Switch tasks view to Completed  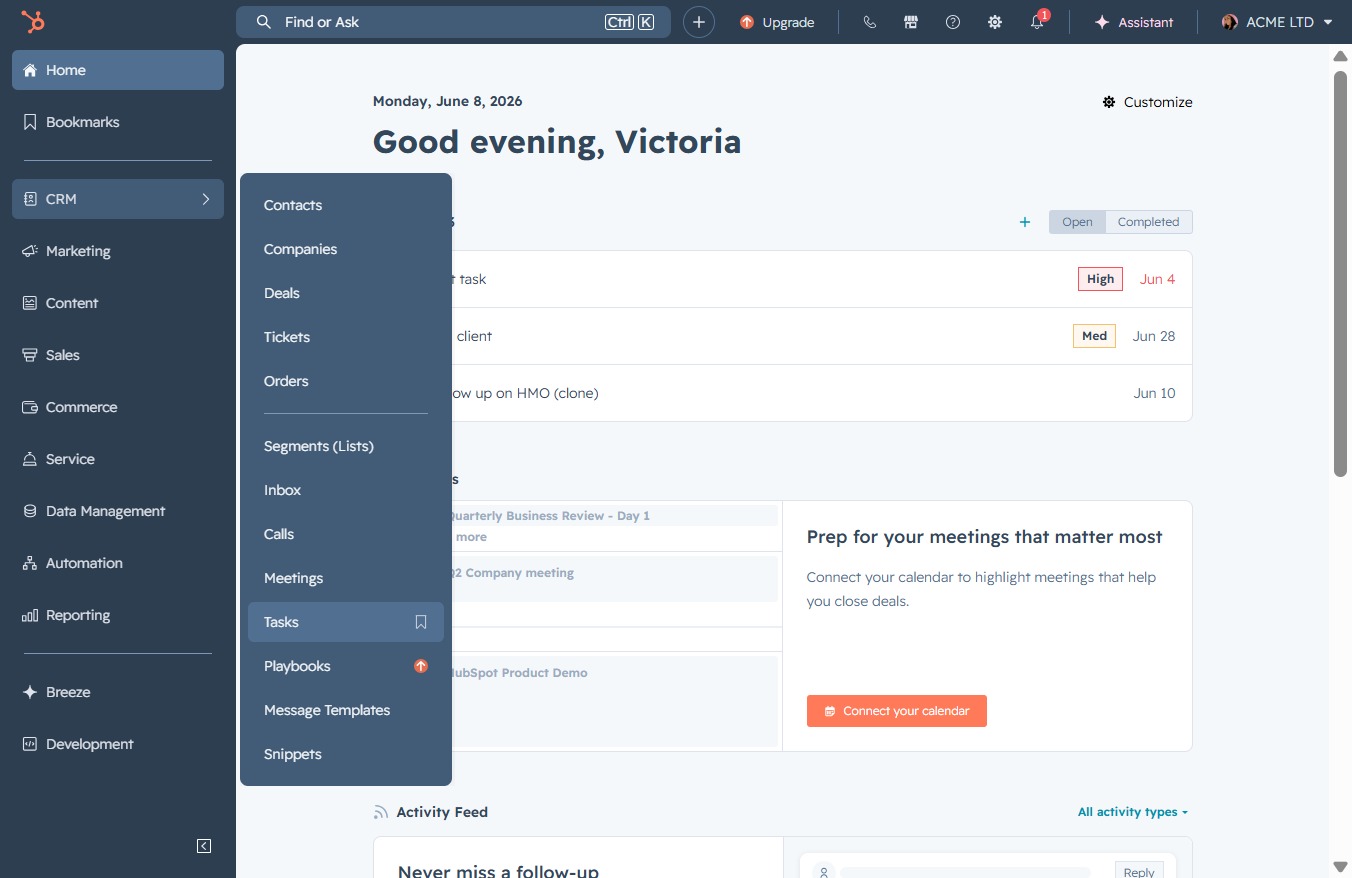click(x=1148, y=222)
